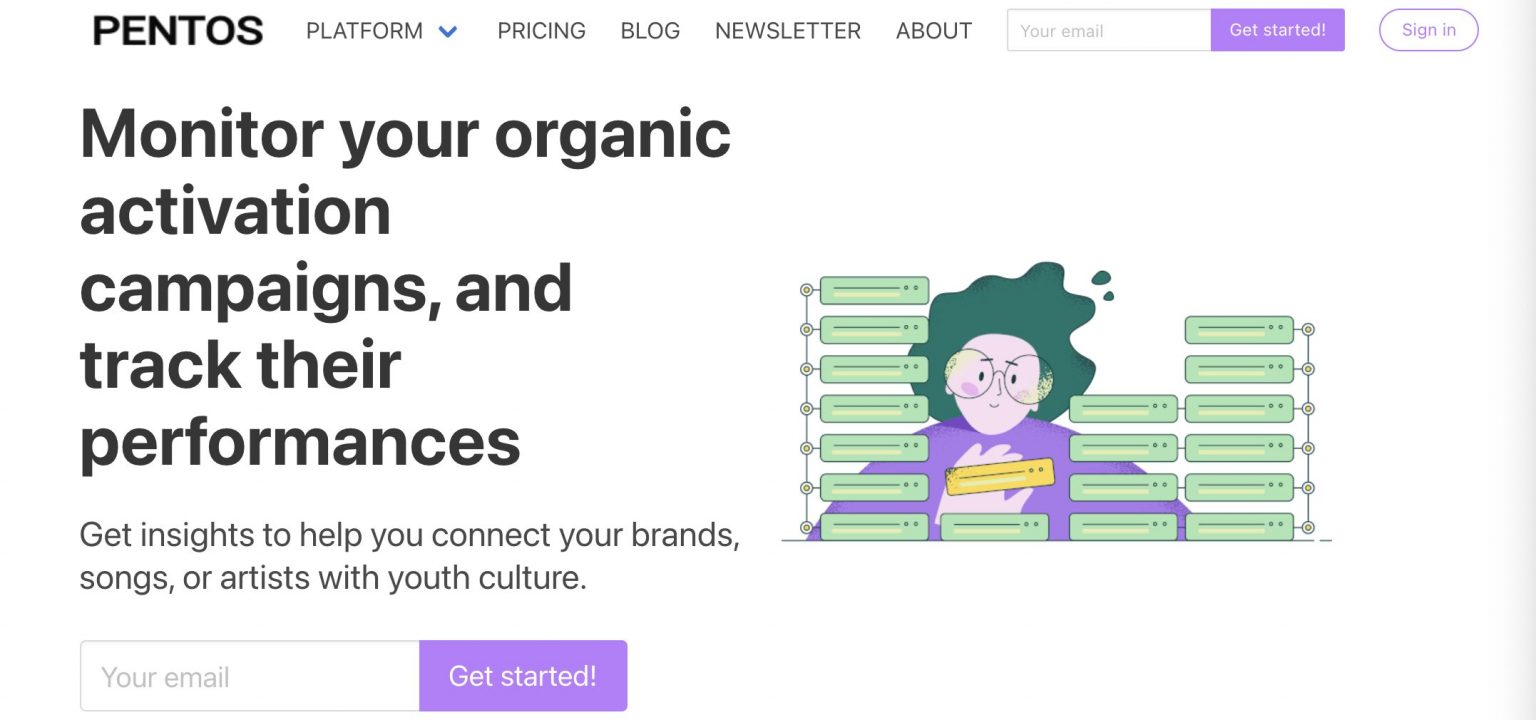Focus the header email field
Screen dimensions: 1536x720
pyautogui.click(x=1109, y=30)
